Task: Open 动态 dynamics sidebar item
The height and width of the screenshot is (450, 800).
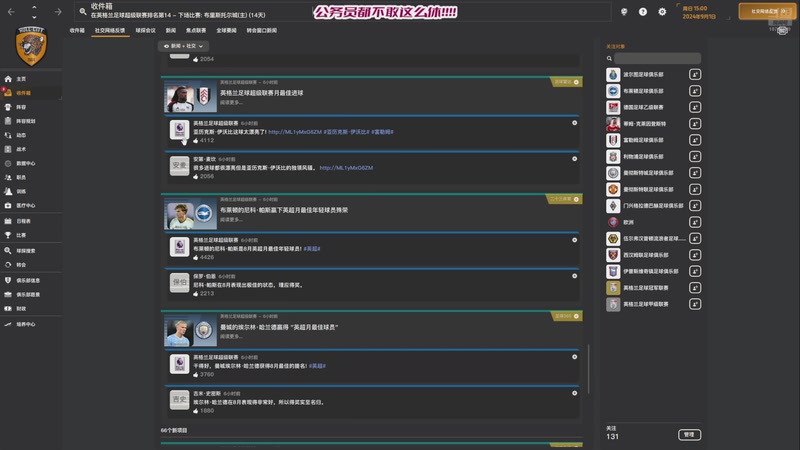Action: [20, 135]
